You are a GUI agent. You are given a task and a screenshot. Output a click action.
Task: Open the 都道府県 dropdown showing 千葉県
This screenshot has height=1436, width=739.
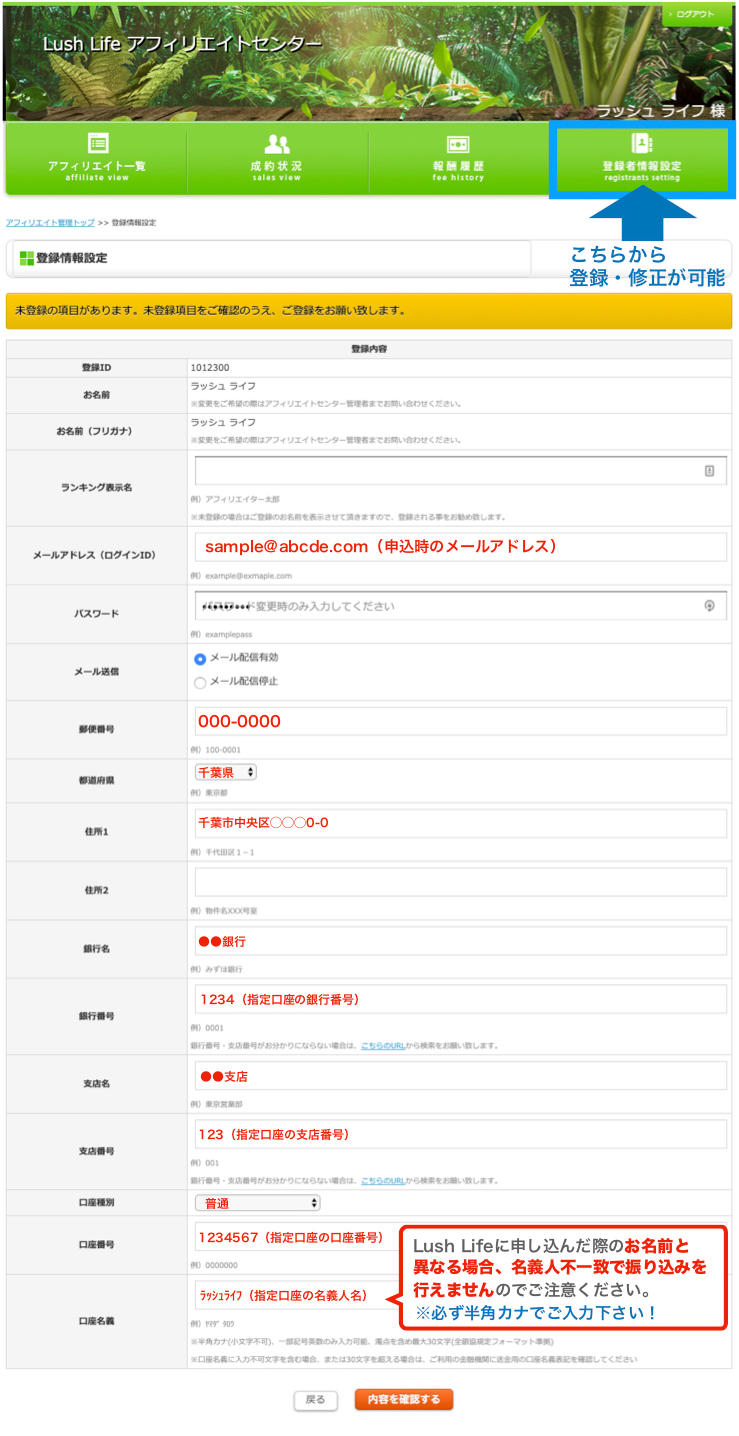226,772
